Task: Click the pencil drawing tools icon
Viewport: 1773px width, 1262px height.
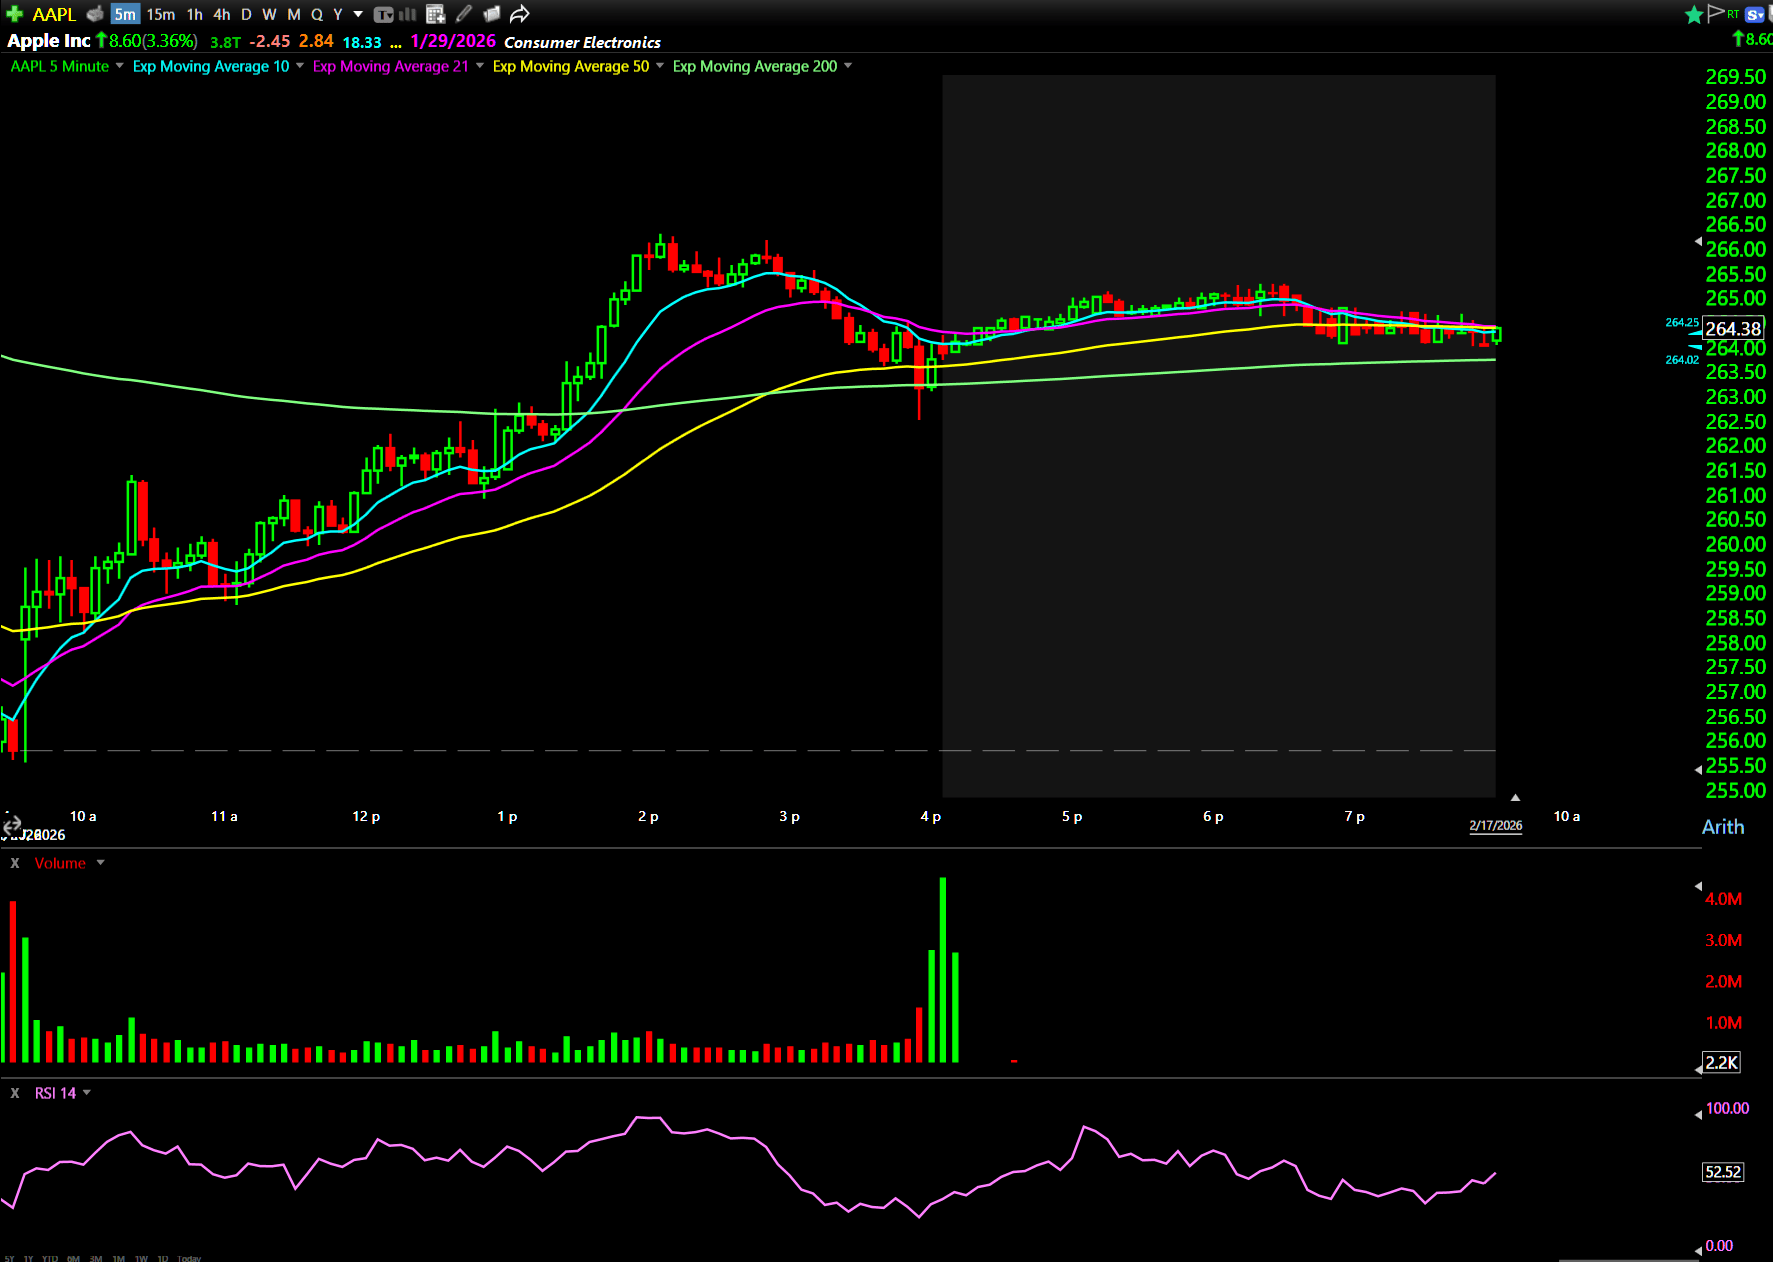Action: 464,14
